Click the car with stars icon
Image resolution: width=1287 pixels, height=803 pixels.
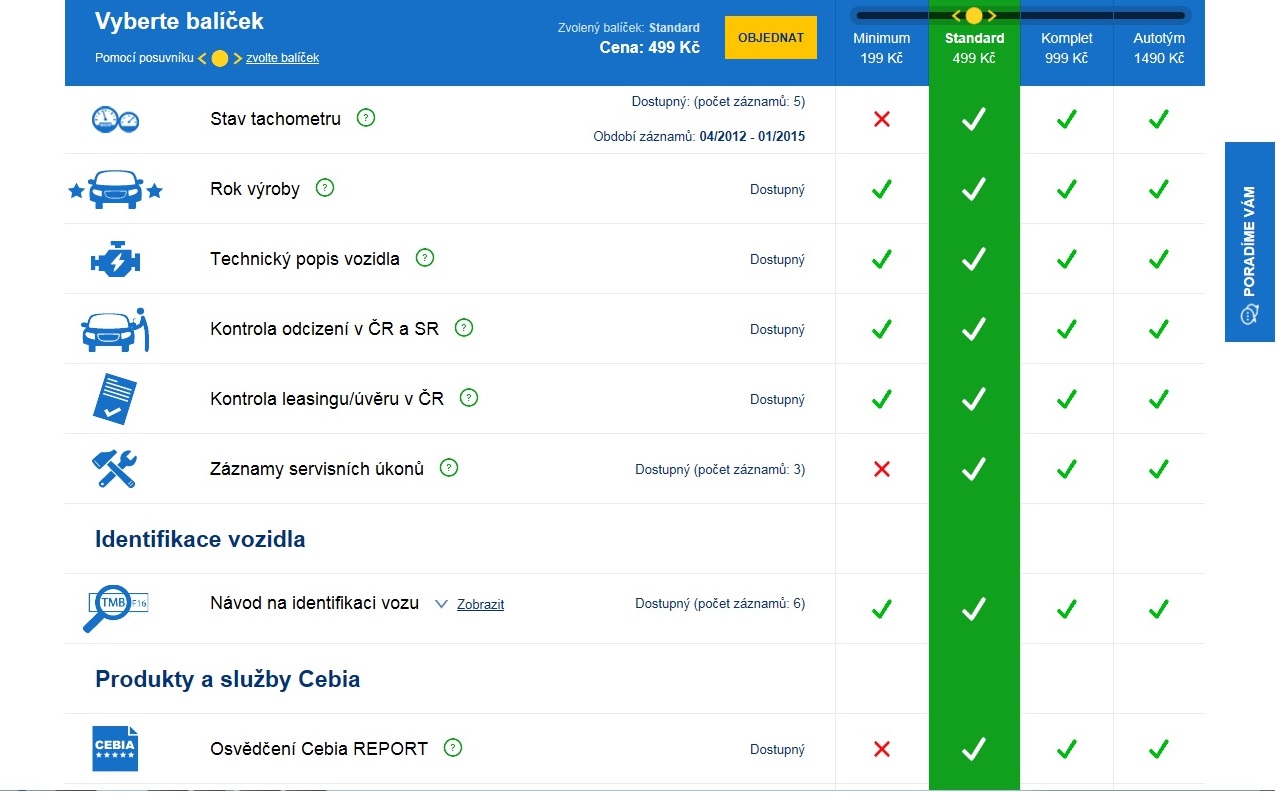point(114,189)
